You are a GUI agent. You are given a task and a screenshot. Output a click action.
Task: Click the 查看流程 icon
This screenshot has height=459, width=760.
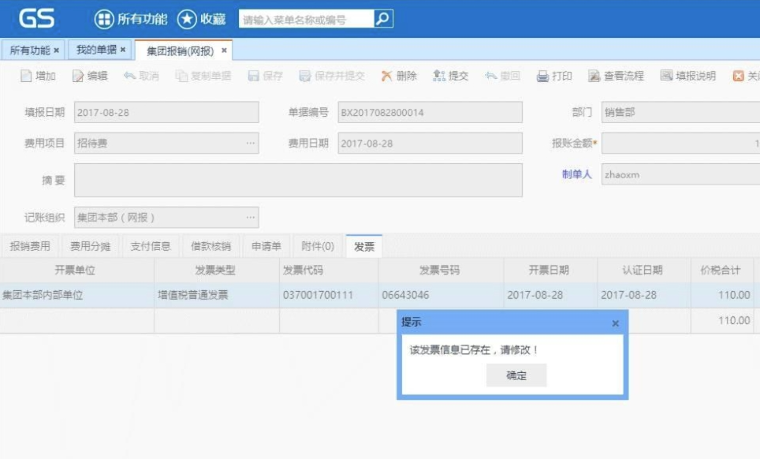(x=594, y=76)
